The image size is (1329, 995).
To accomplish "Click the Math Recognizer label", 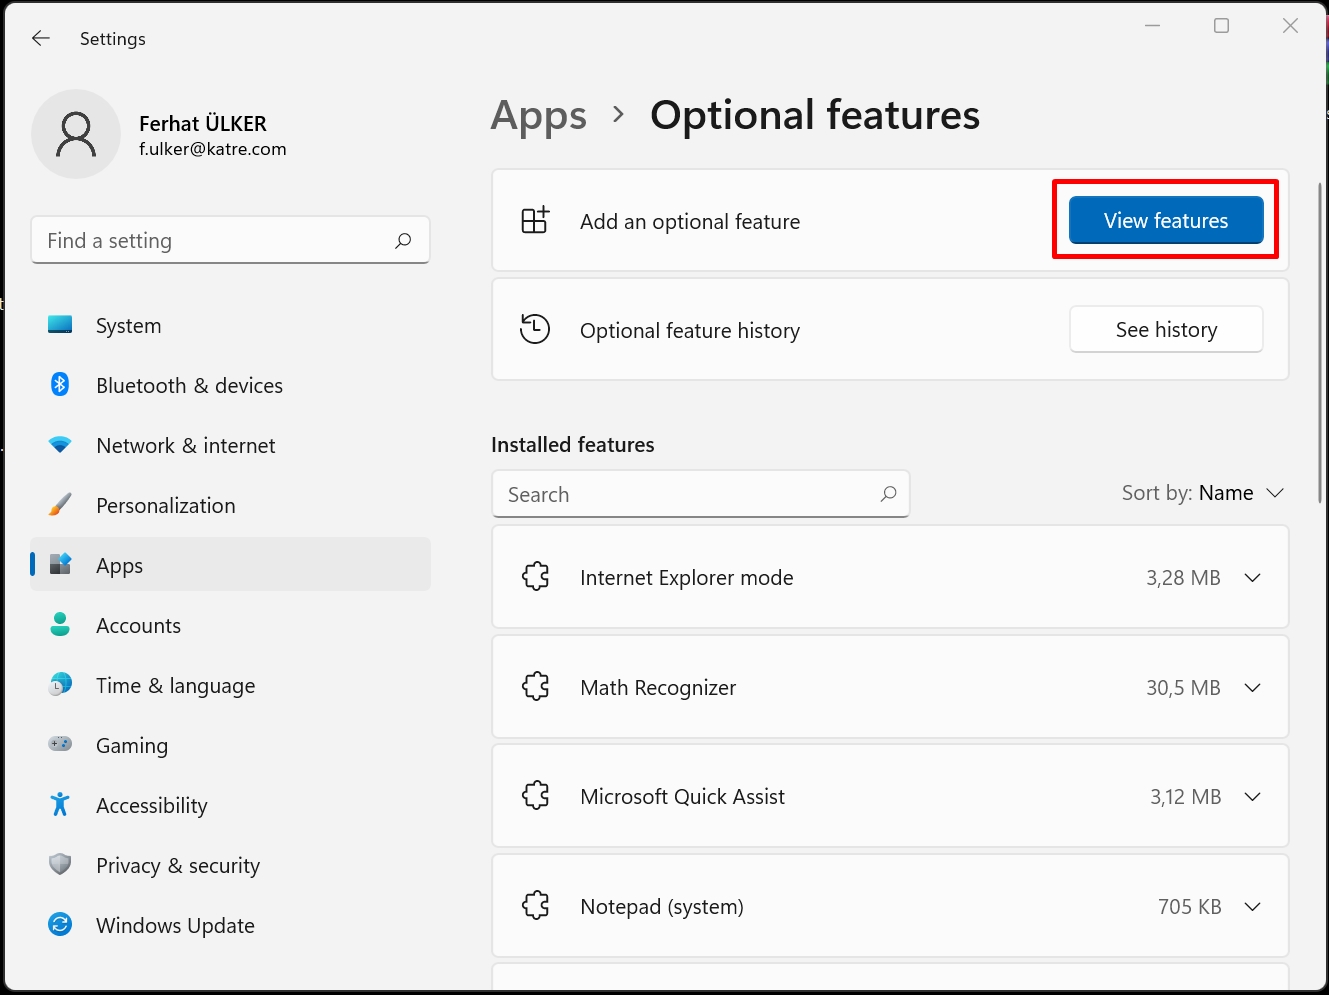I will (x=658, y=687).
